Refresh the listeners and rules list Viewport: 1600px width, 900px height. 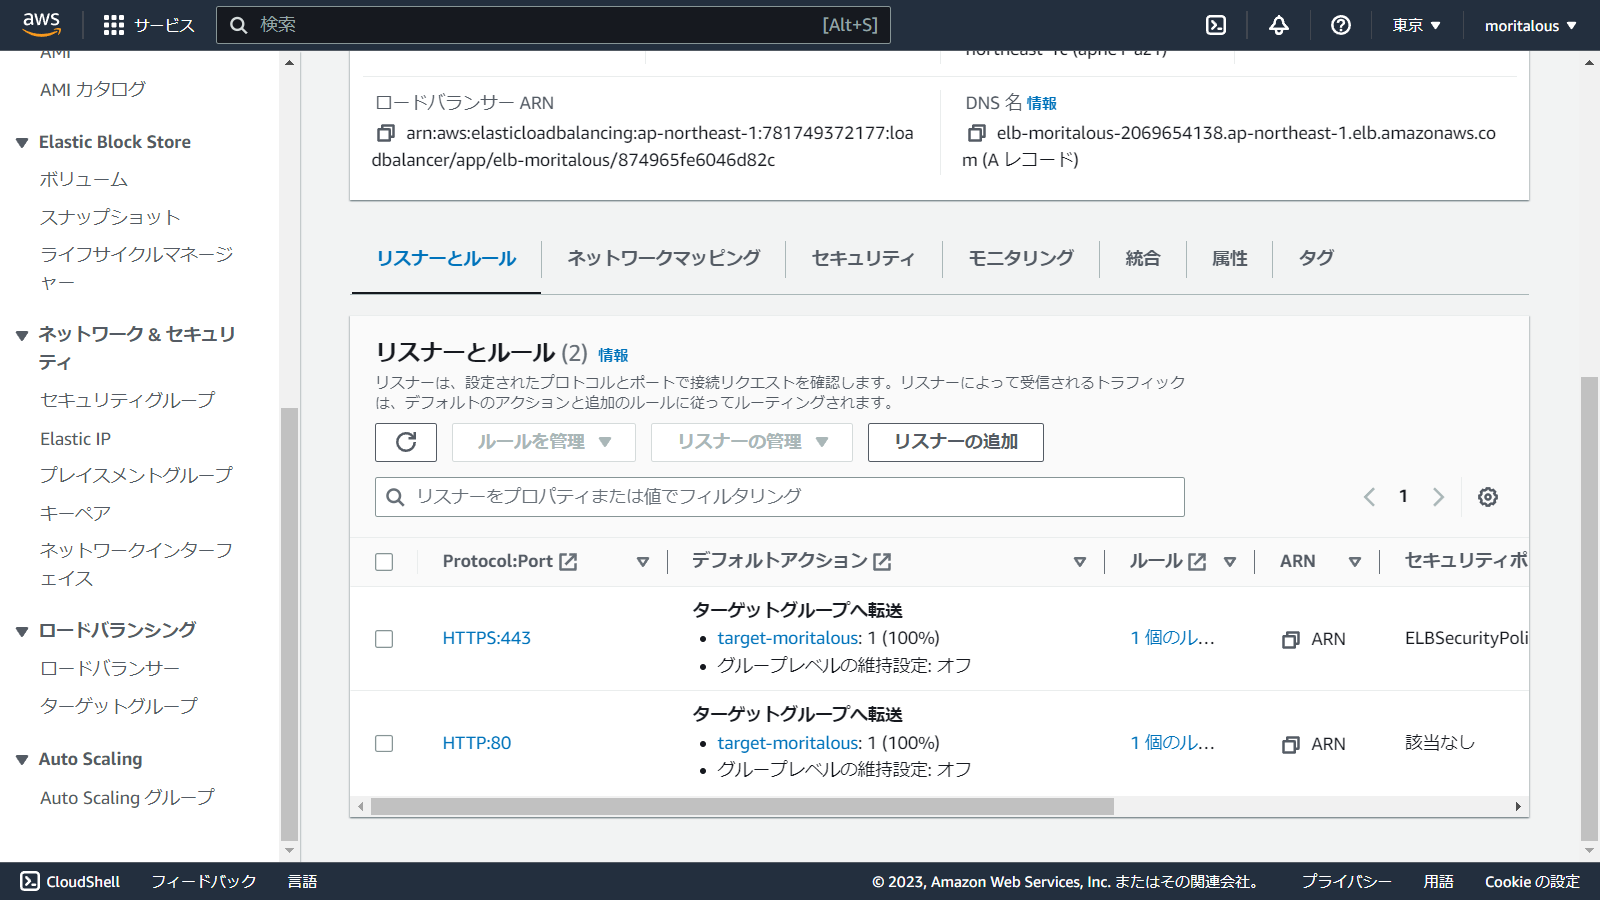point(406,442)
